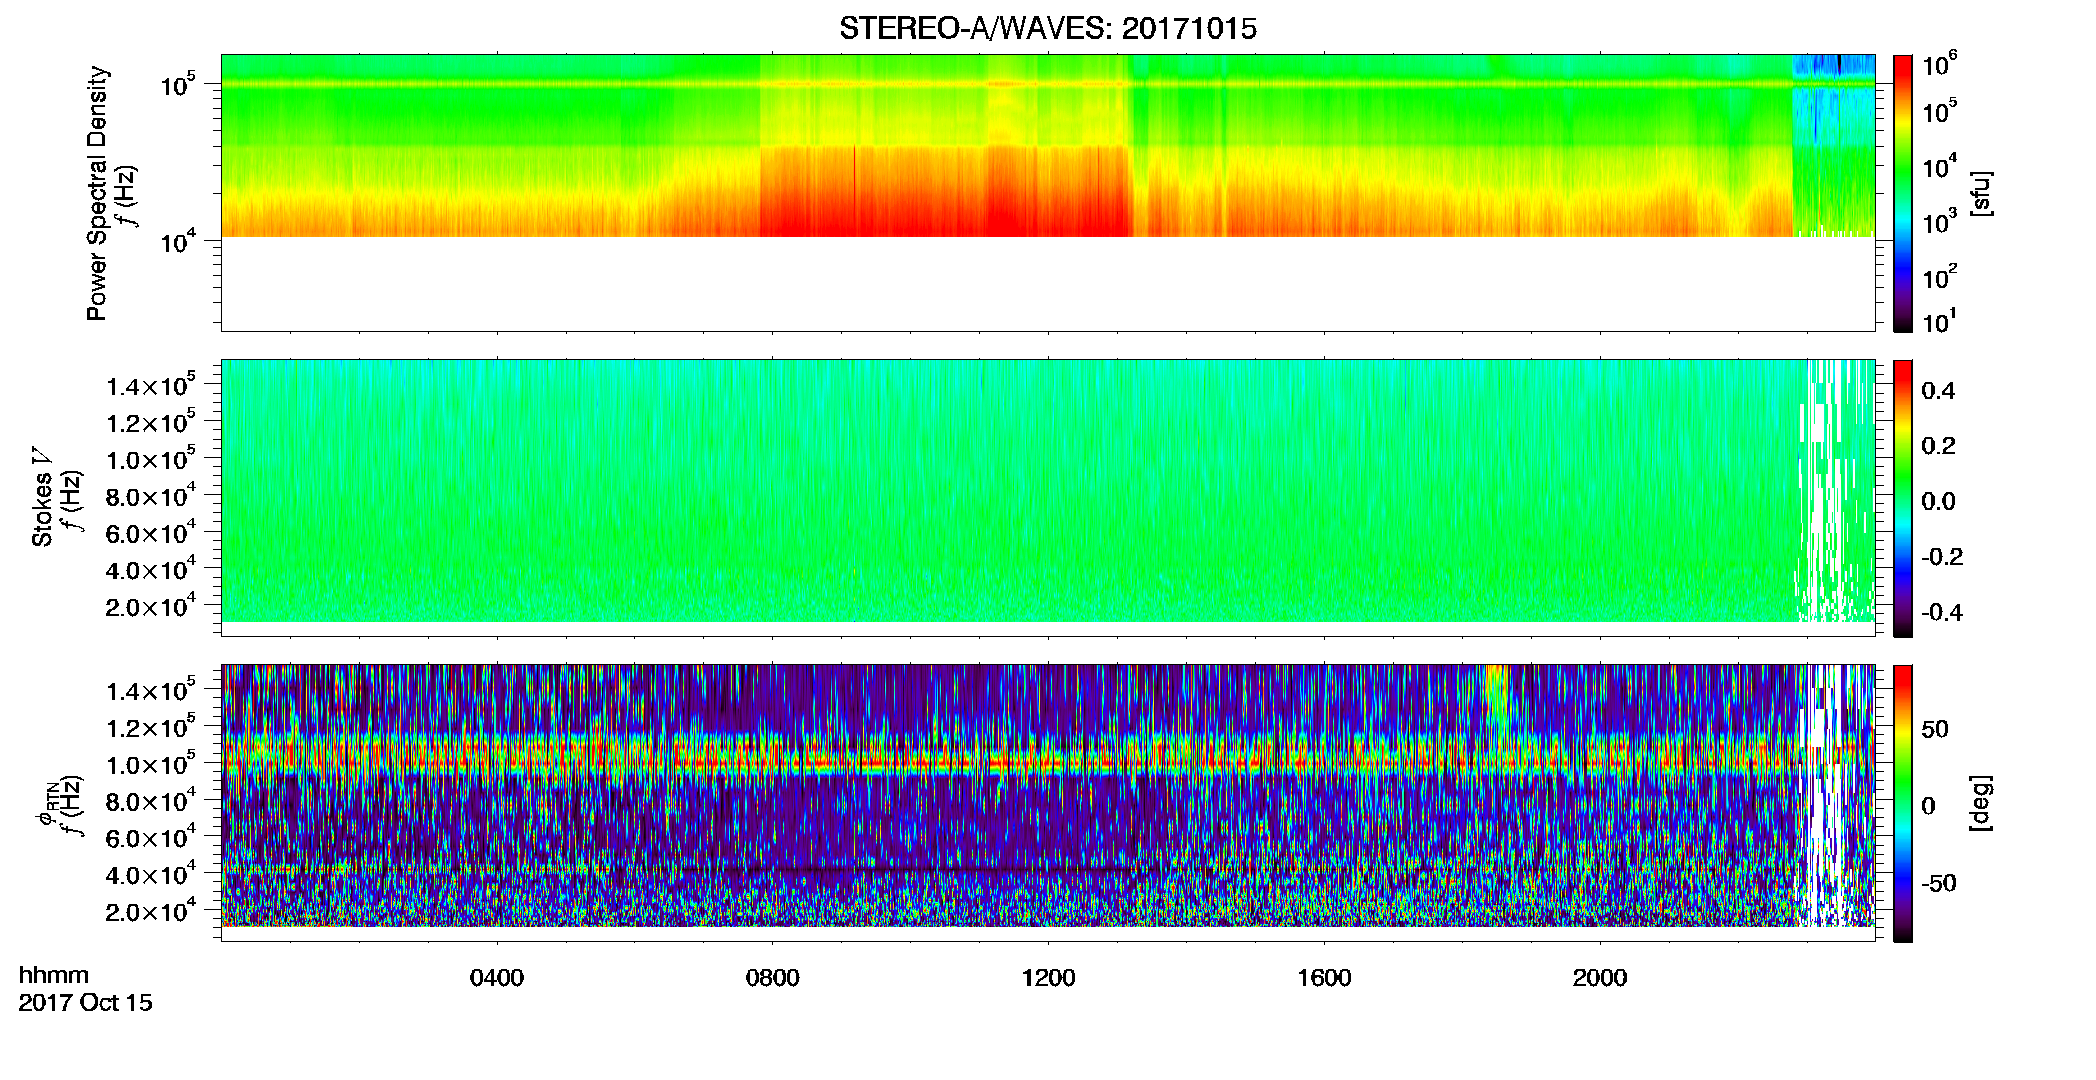2096x1080 pixels.
Task: Click the Stokes V colorbar
Action: click(1903, 498)
